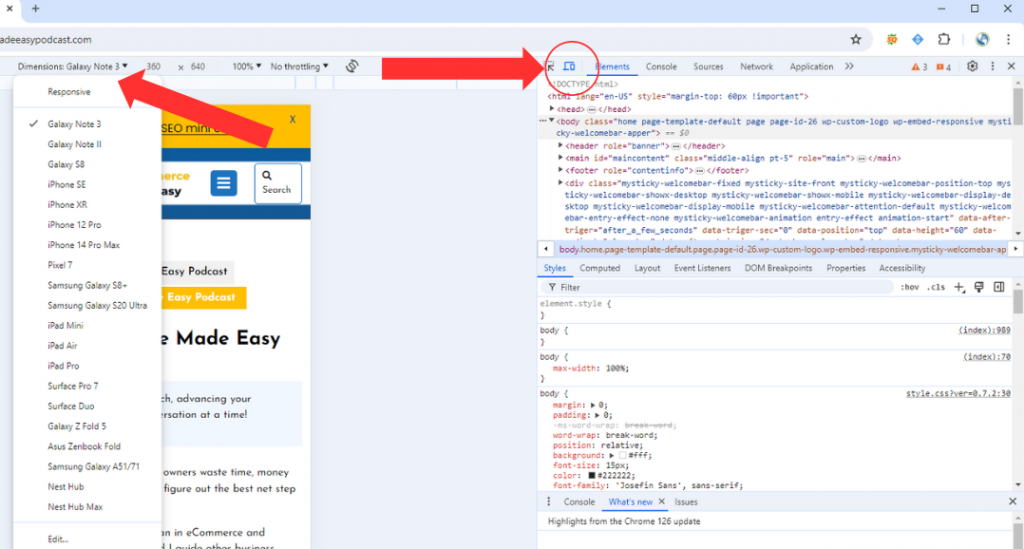Expand the head element node
1024x549 pixels.
tap(552, 109)
